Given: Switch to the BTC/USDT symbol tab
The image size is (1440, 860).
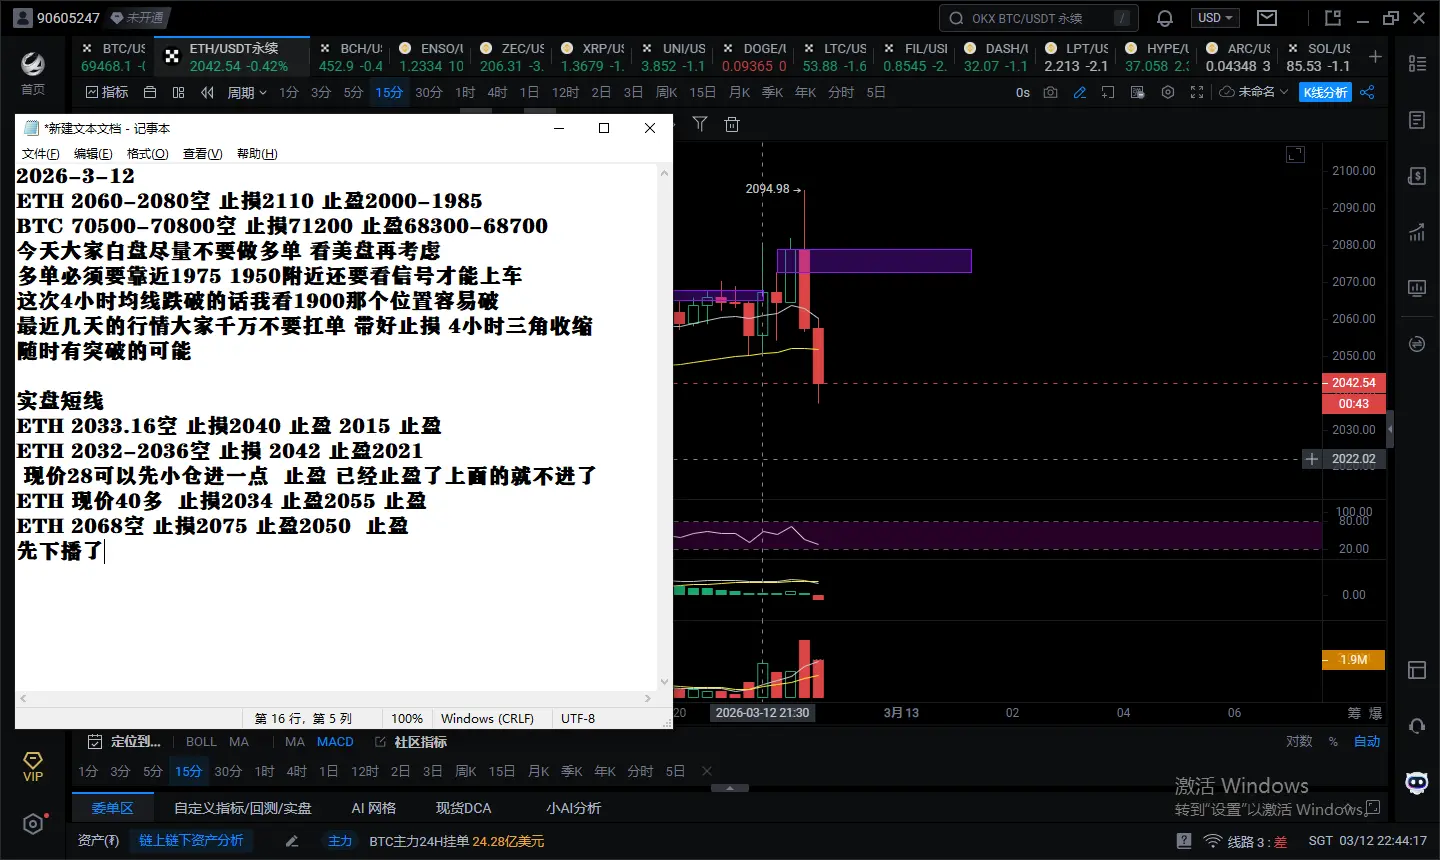Looking at the screenshot, I should 113,57.
